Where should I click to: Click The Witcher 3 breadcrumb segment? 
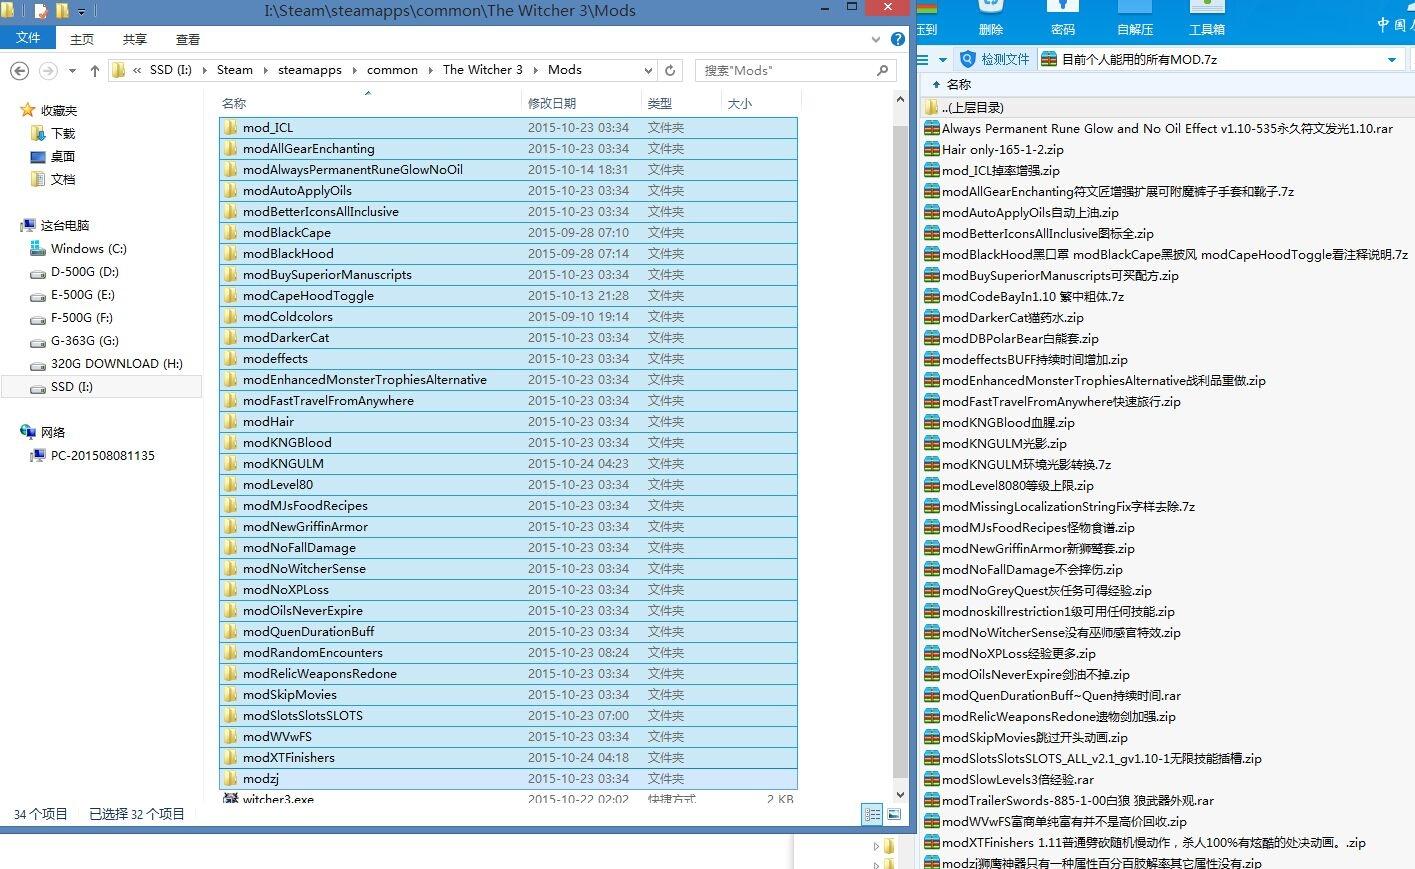483,70
